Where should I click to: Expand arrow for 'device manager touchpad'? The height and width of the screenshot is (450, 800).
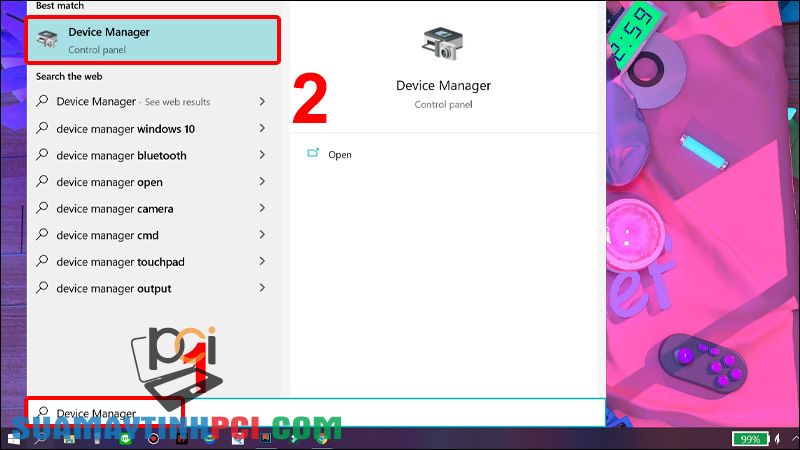[x=262, y=261]
